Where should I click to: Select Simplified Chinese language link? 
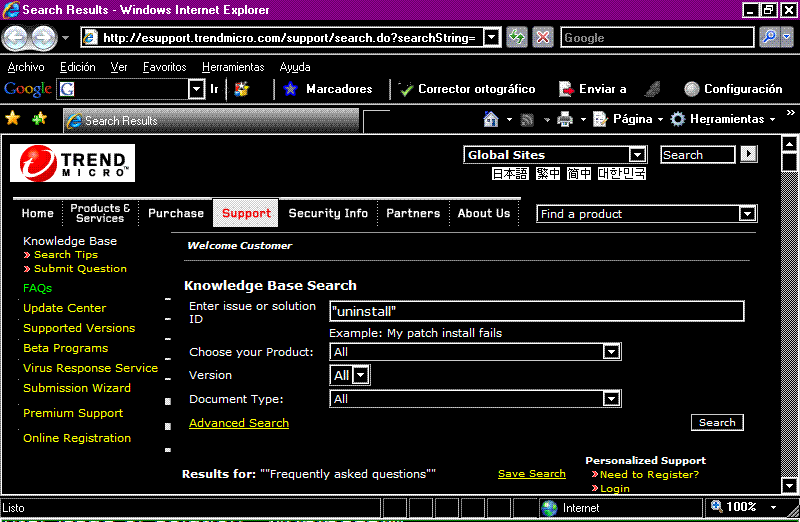click(579, 173)
